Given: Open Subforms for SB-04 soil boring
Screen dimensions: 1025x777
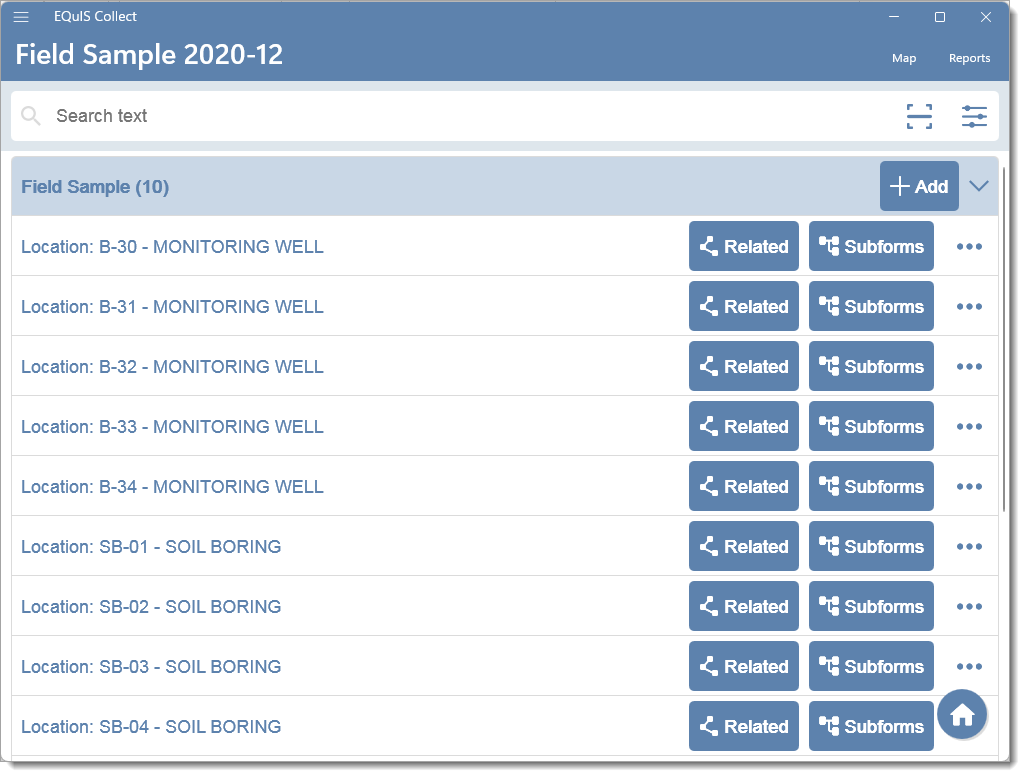Looking at the screenshot, I should (x=871, y=727).
